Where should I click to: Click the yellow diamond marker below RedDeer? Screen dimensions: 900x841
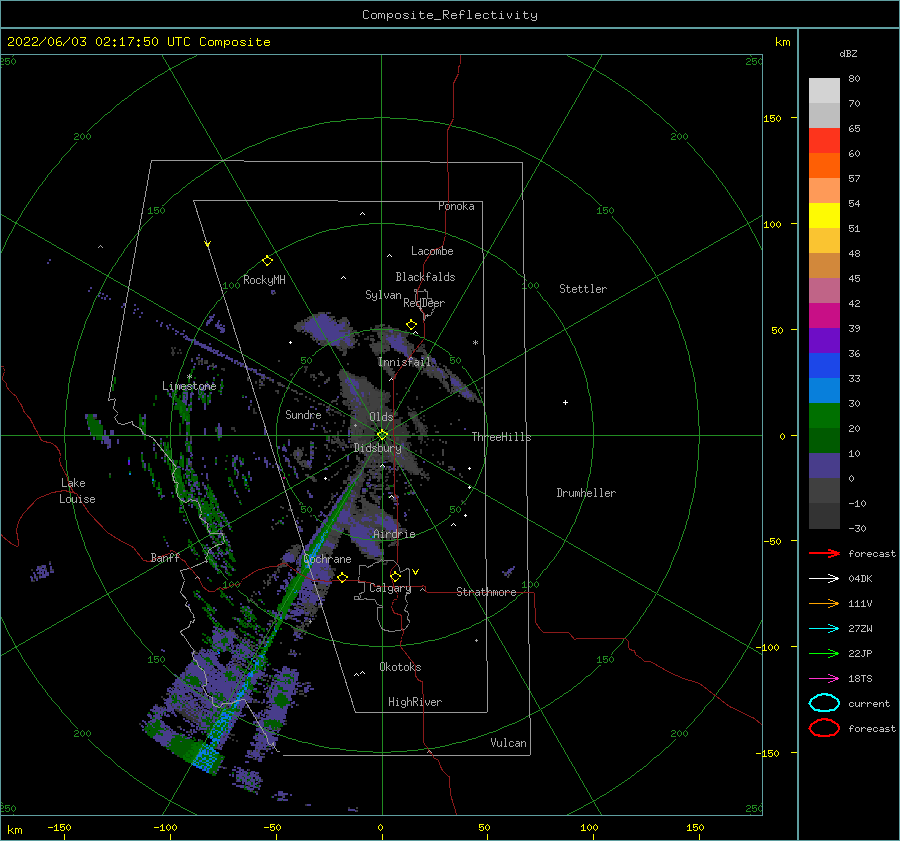pyautogui.click(x=412, y=325)
